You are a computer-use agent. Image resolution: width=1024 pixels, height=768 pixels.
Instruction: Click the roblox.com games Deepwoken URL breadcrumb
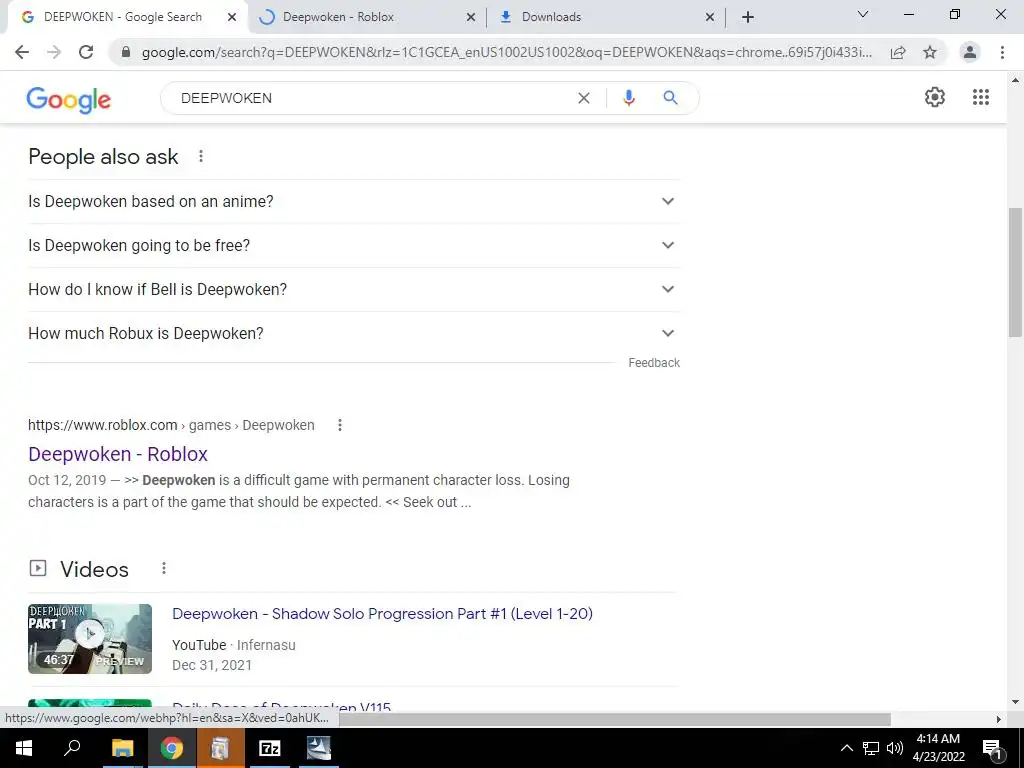(x=171, y=425)
